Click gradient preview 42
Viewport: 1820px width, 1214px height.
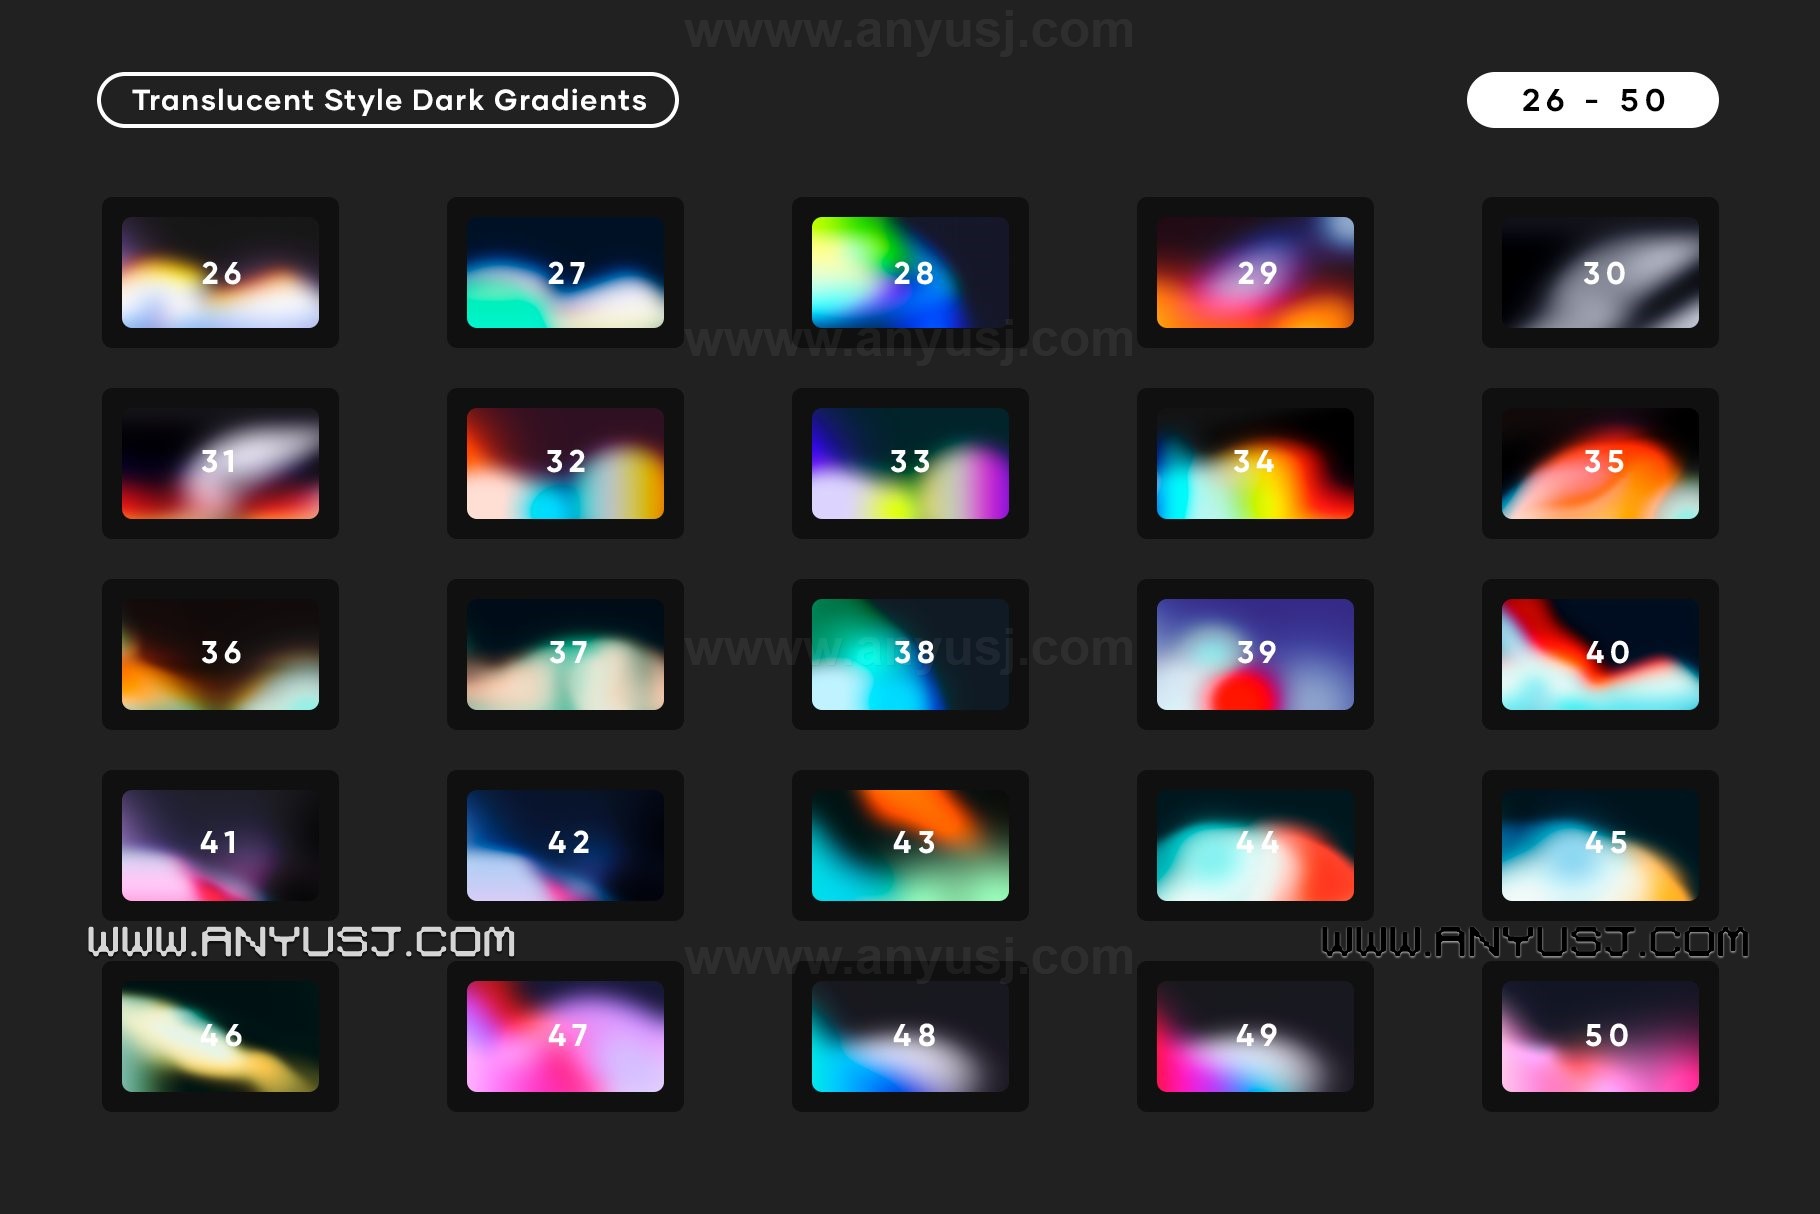point(565,845)
